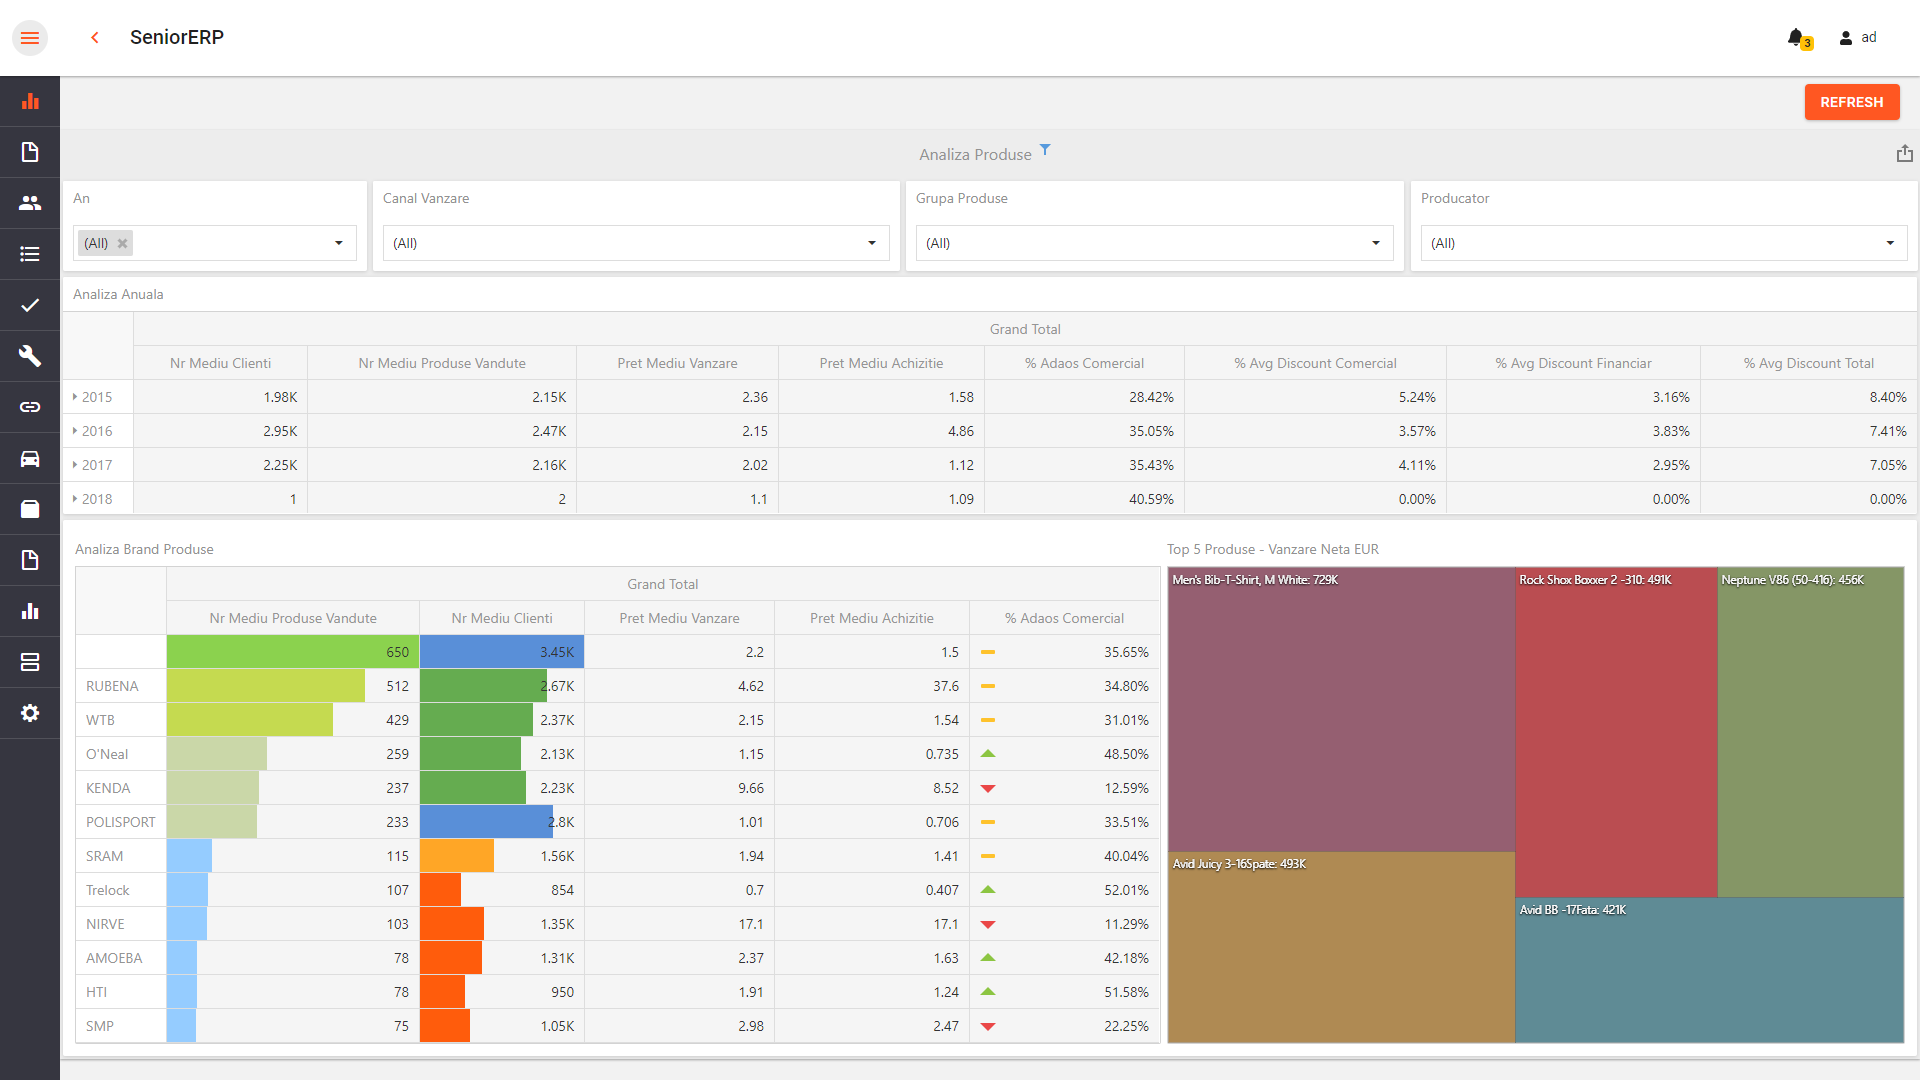Viewport: 1920px width, 1080px height.
Task: Click the export share icon
Action: click(x=1904, y=154)
